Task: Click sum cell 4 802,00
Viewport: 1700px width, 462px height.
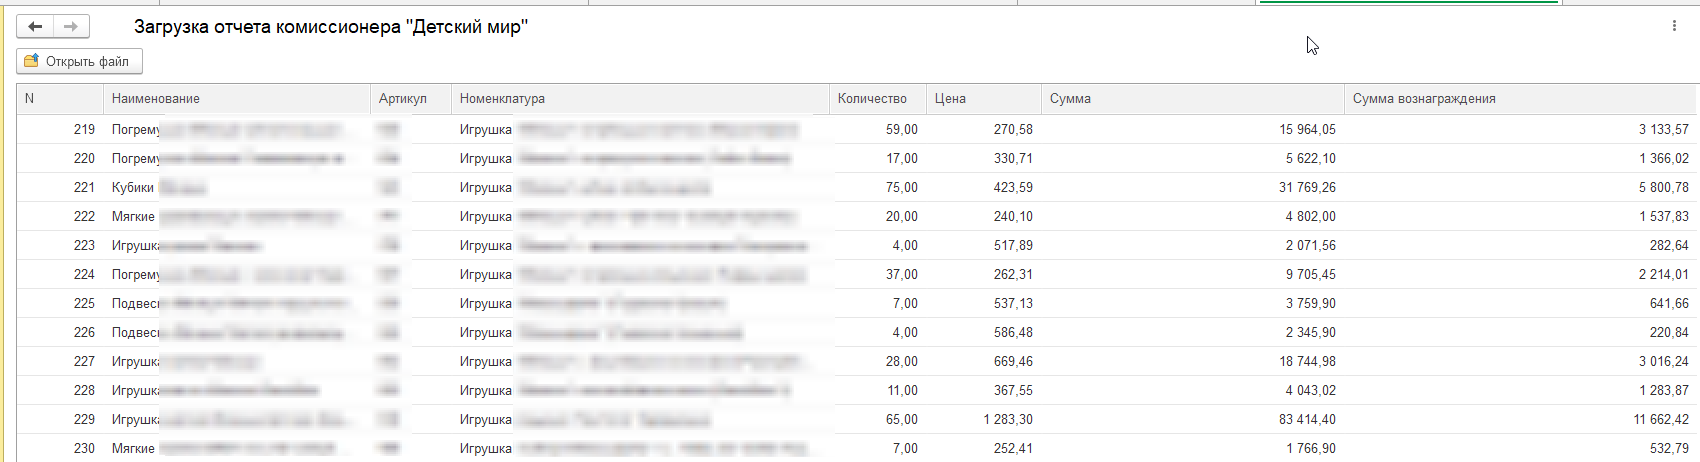Action: point(1193,216)
